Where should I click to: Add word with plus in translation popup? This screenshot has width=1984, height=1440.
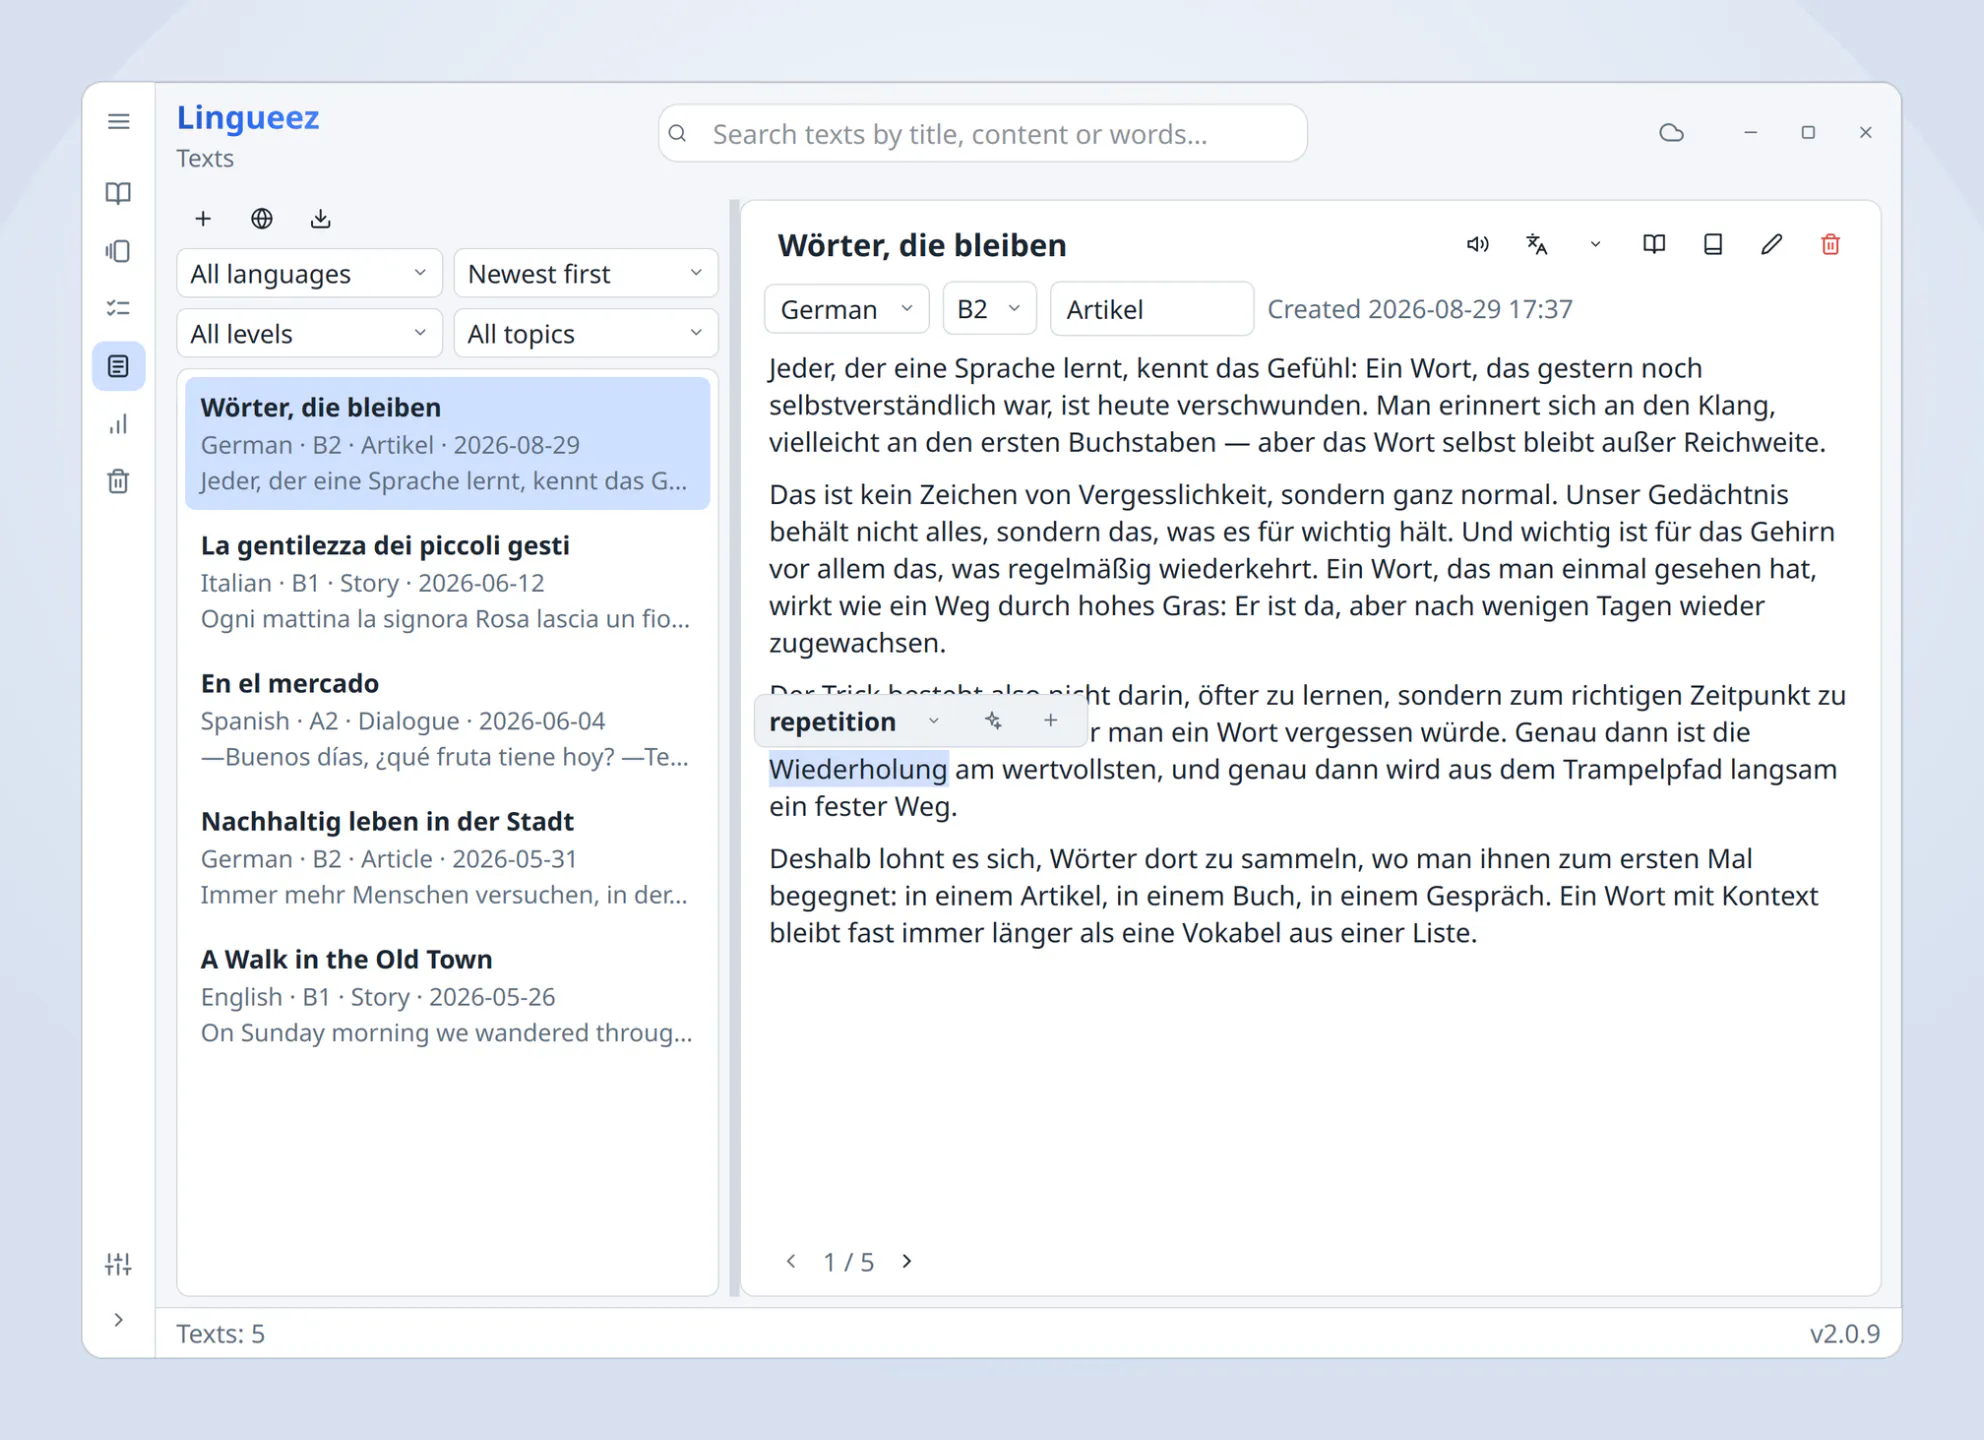[x=1050, y=721]
